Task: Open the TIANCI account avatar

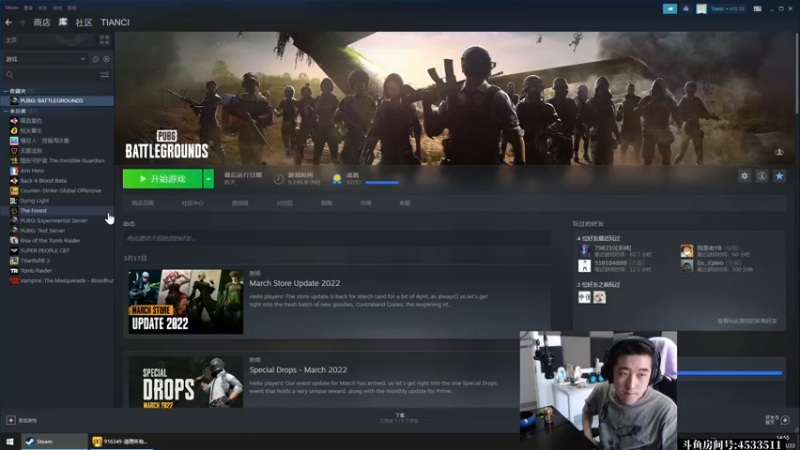Action: [x=702, y=9]
